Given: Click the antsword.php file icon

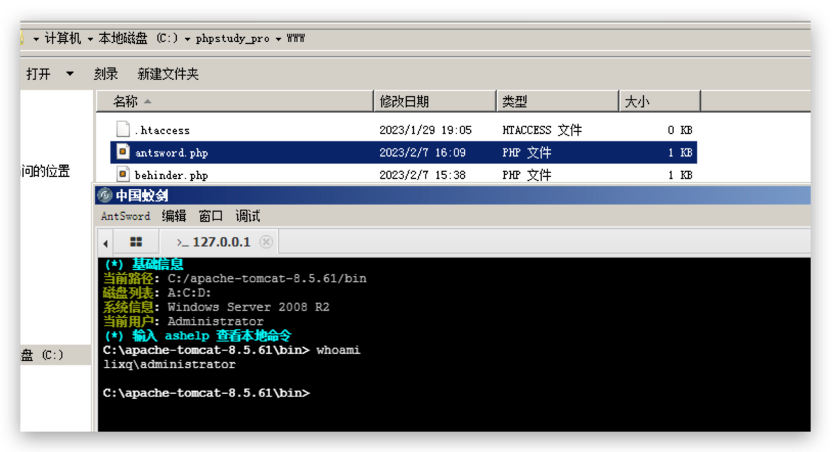Looking at the screenshot, I should 123,152.
